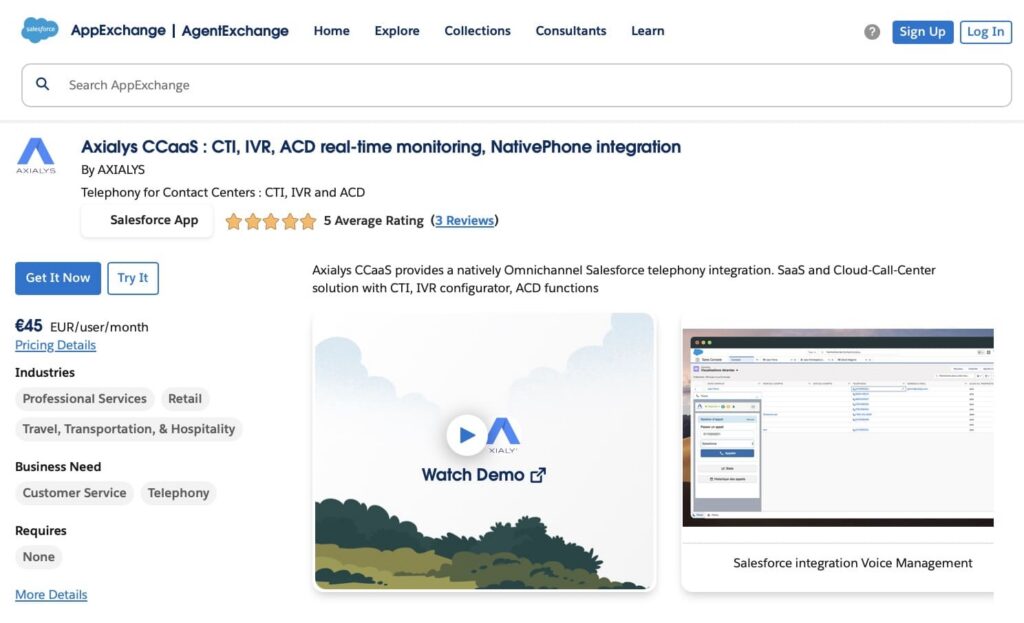This screenshot has width=1024, height=623.
Task: Open the Explore menu
Action: [x=397, y=31]
